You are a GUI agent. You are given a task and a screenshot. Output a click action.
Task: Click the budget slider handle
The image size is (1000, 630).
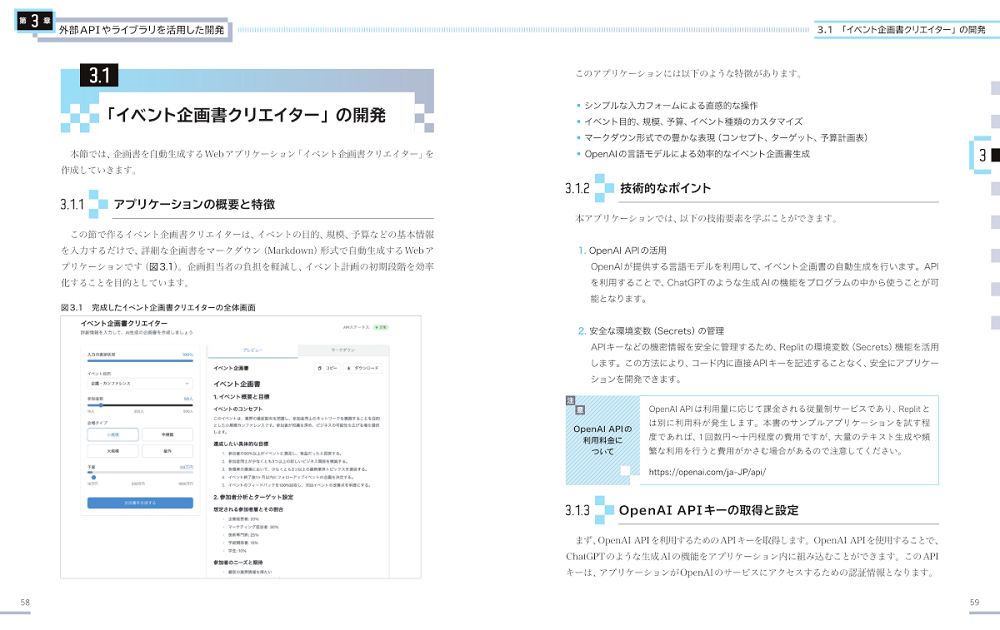[x=94, y=477]
